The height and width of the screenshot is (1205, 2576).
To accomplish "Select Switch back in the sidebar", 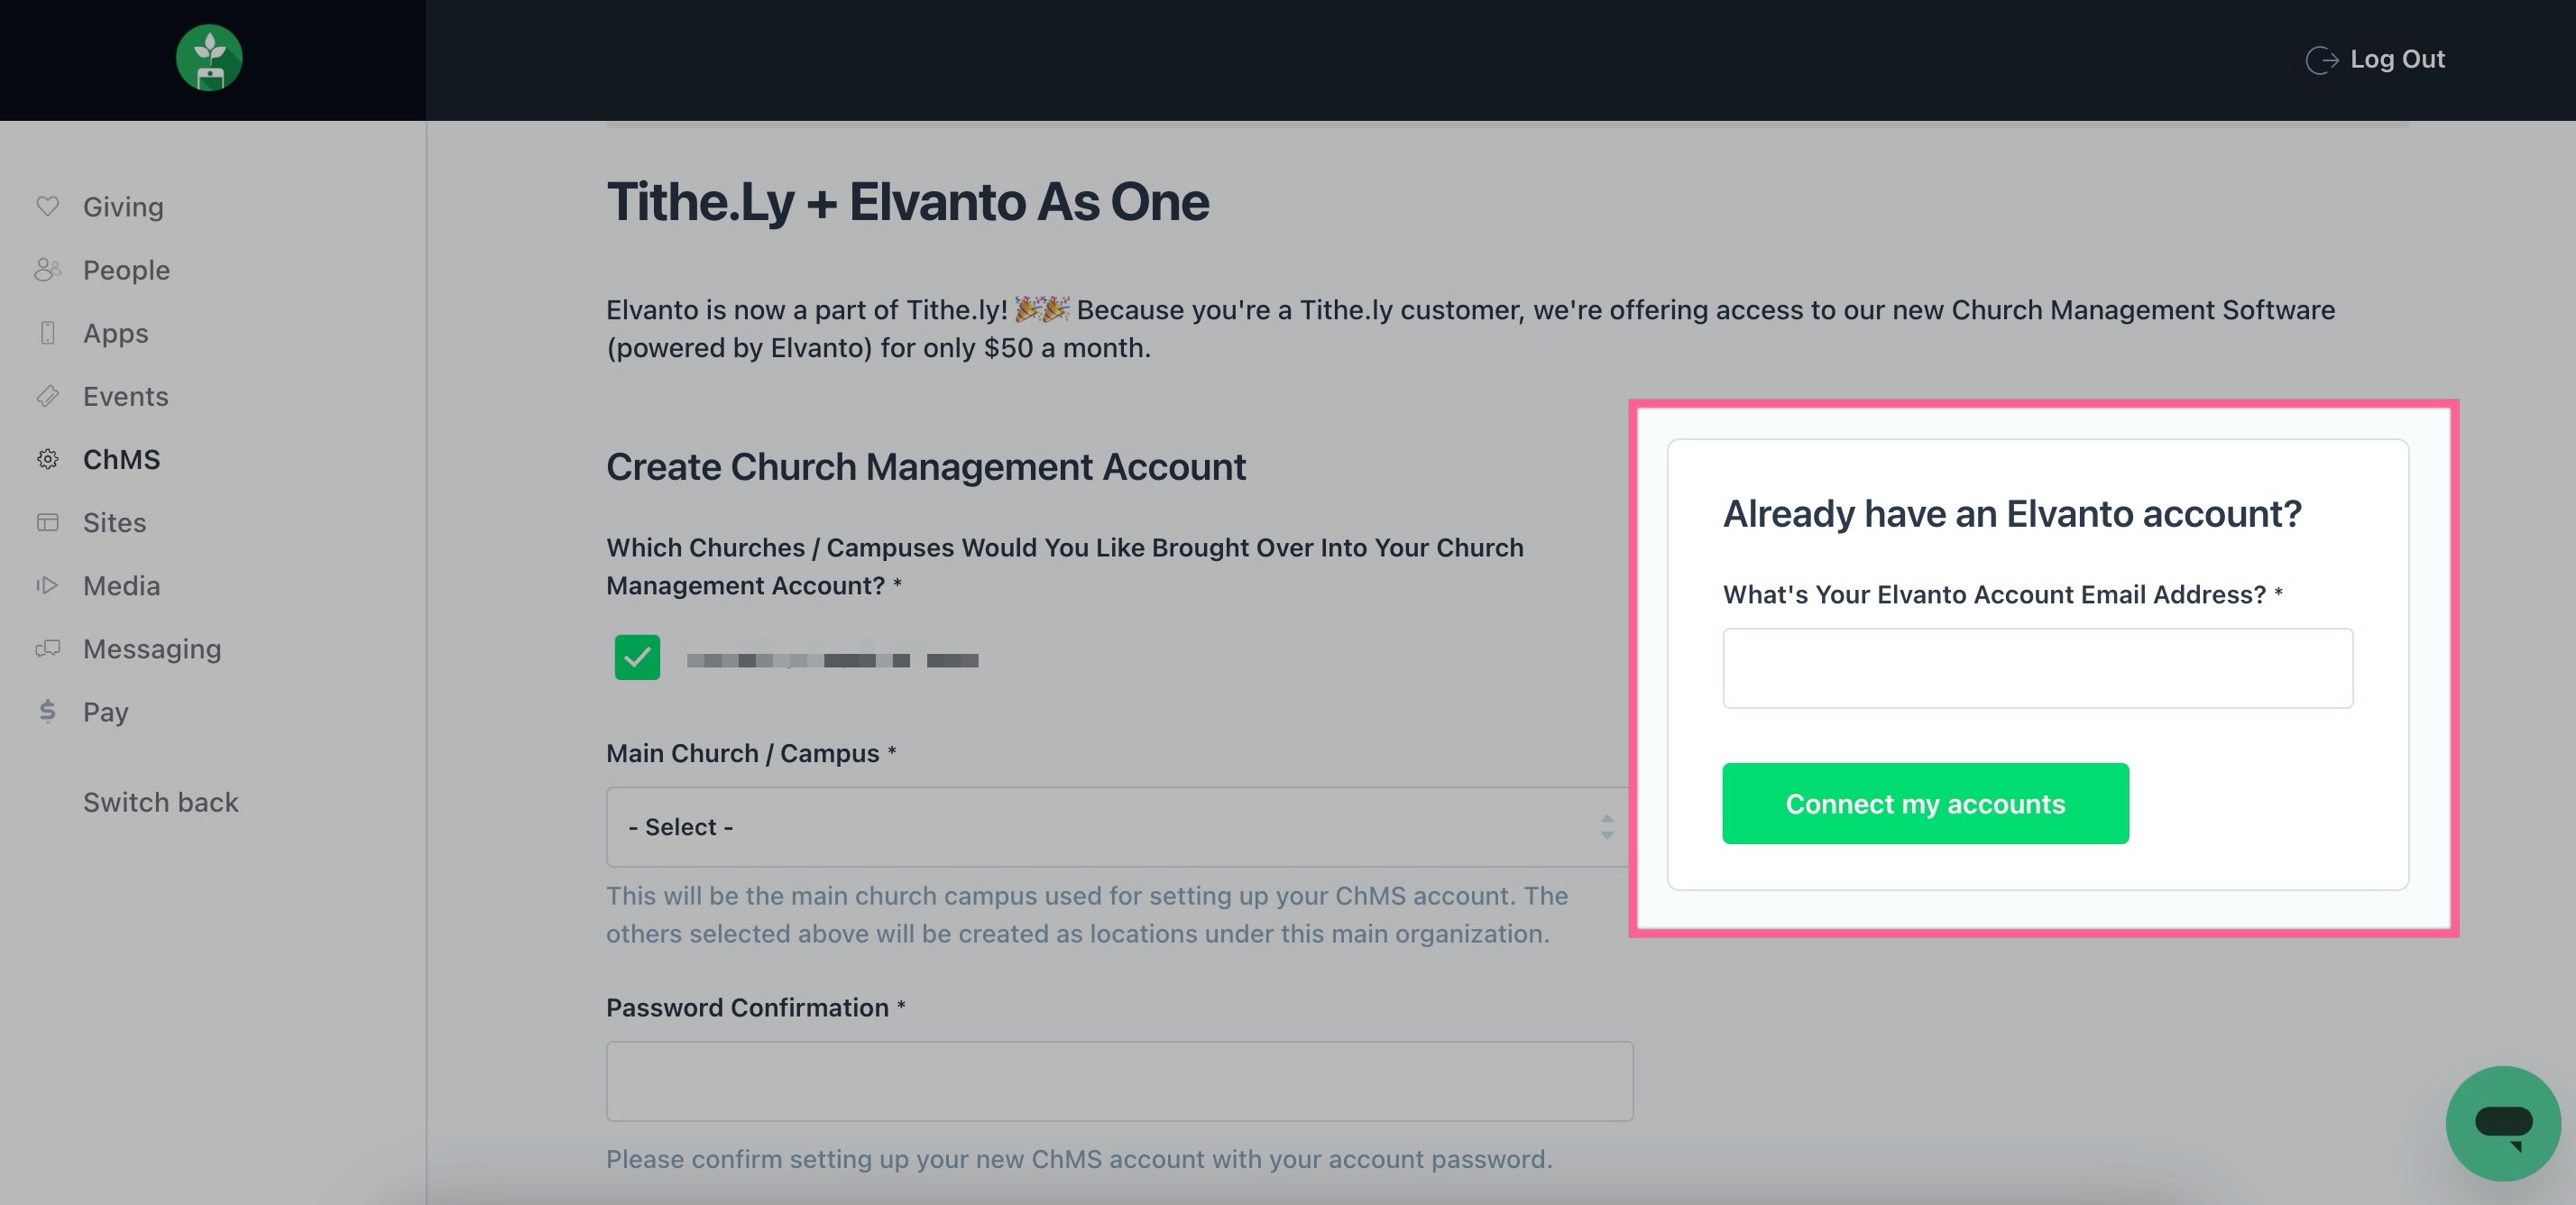I will coord(160,802).
